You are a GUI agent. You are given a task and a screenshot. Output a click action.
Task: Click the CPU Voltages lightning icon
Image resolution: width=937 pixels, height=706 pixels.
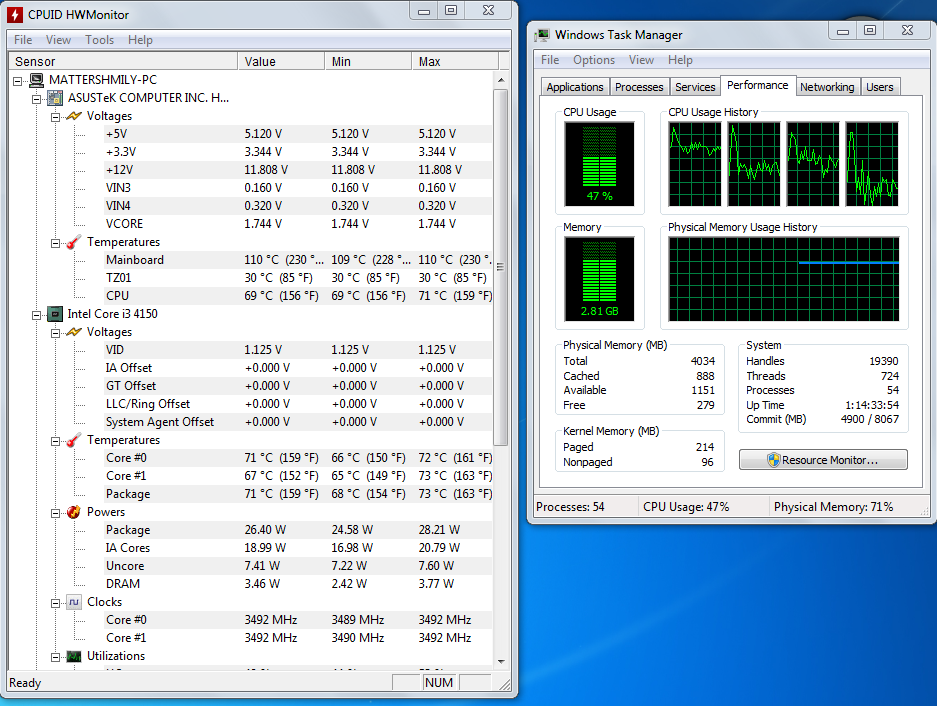pyautogui.click(x=74, y=332)
